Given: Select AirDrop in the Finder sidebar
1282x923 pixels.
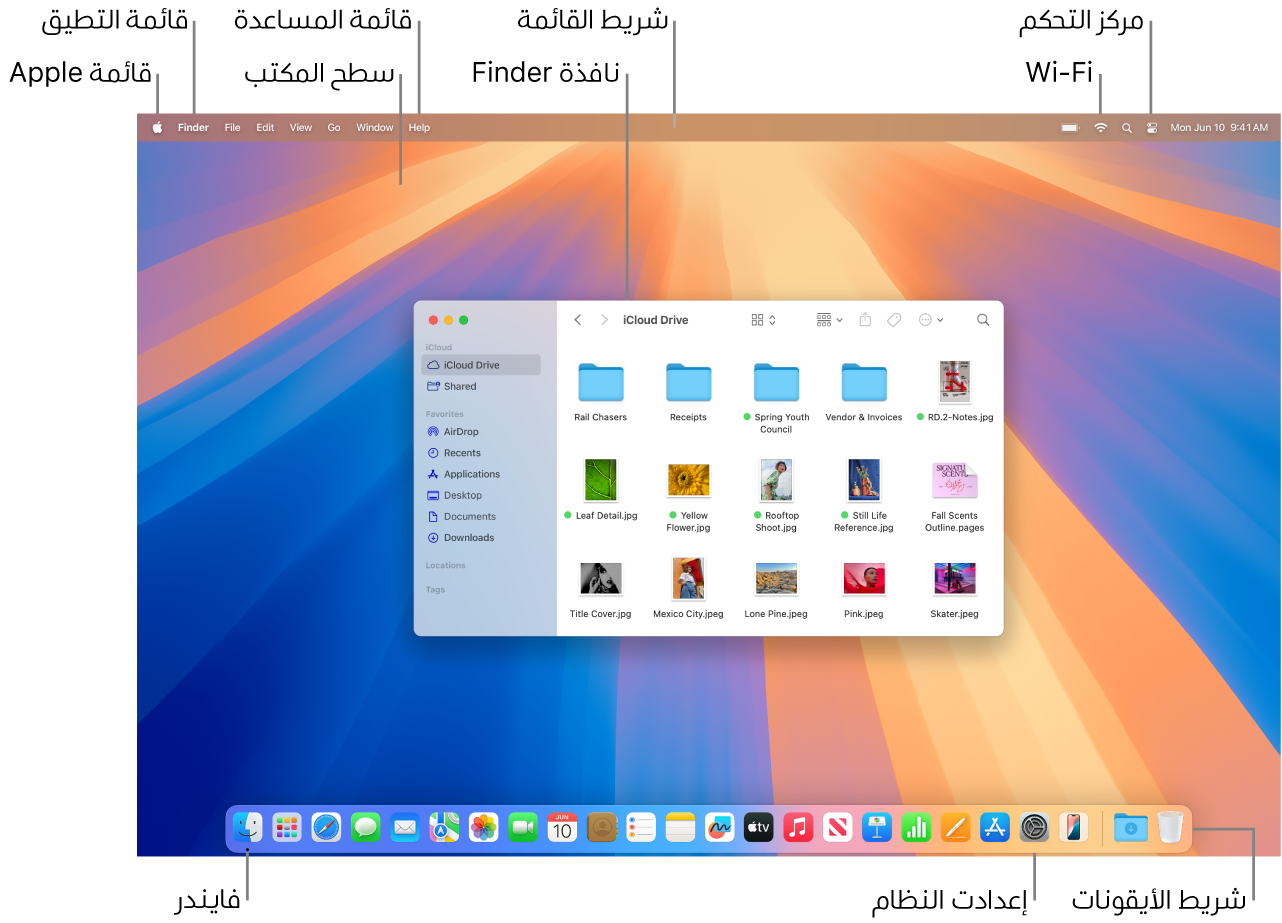Looking at the screenshot, I should coord(462,431).
